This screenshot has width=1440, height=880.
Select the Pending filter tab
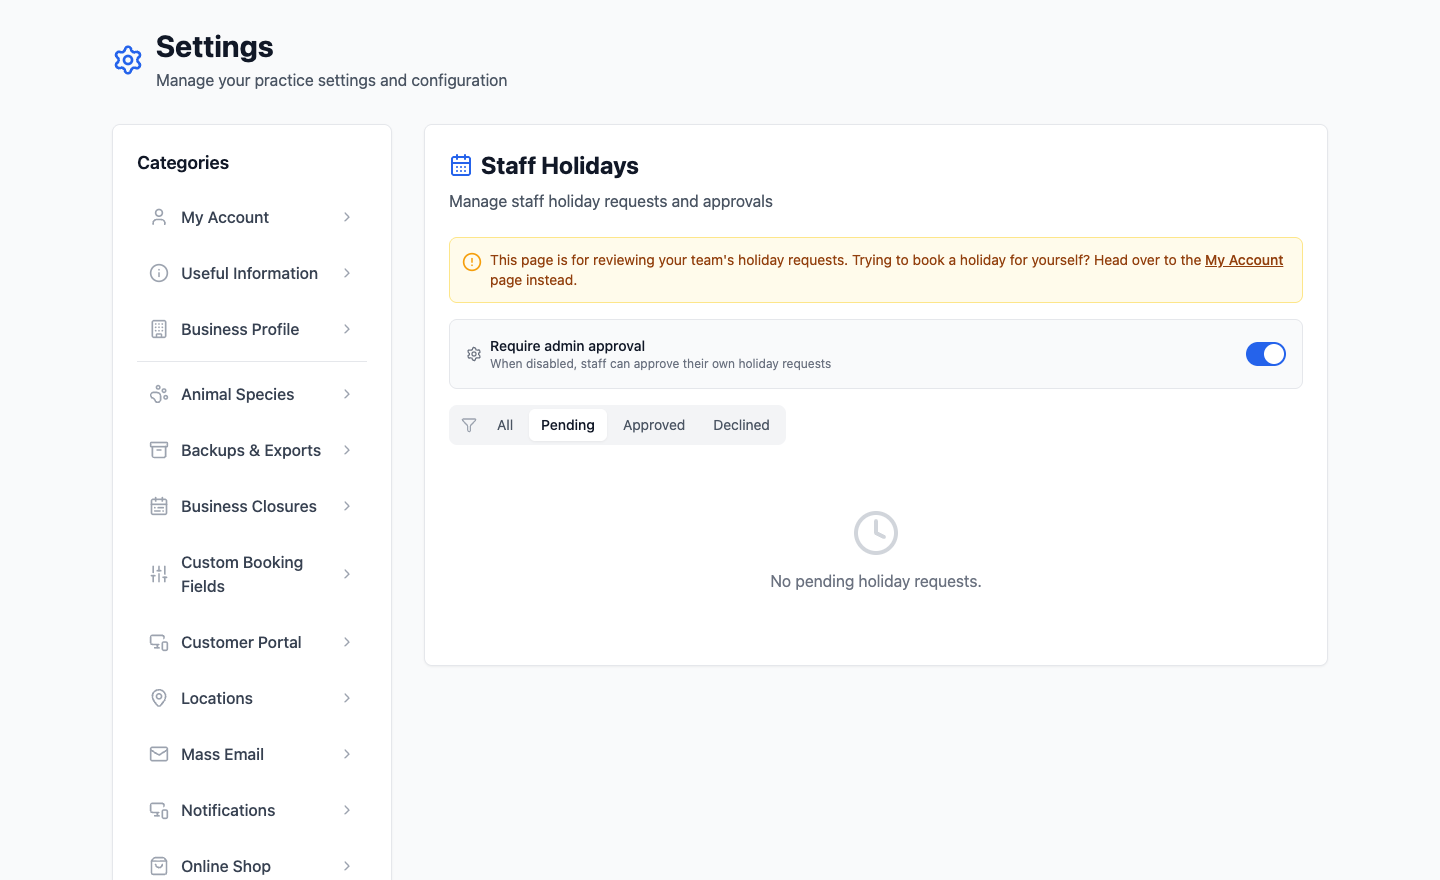[x=568, y=425]
